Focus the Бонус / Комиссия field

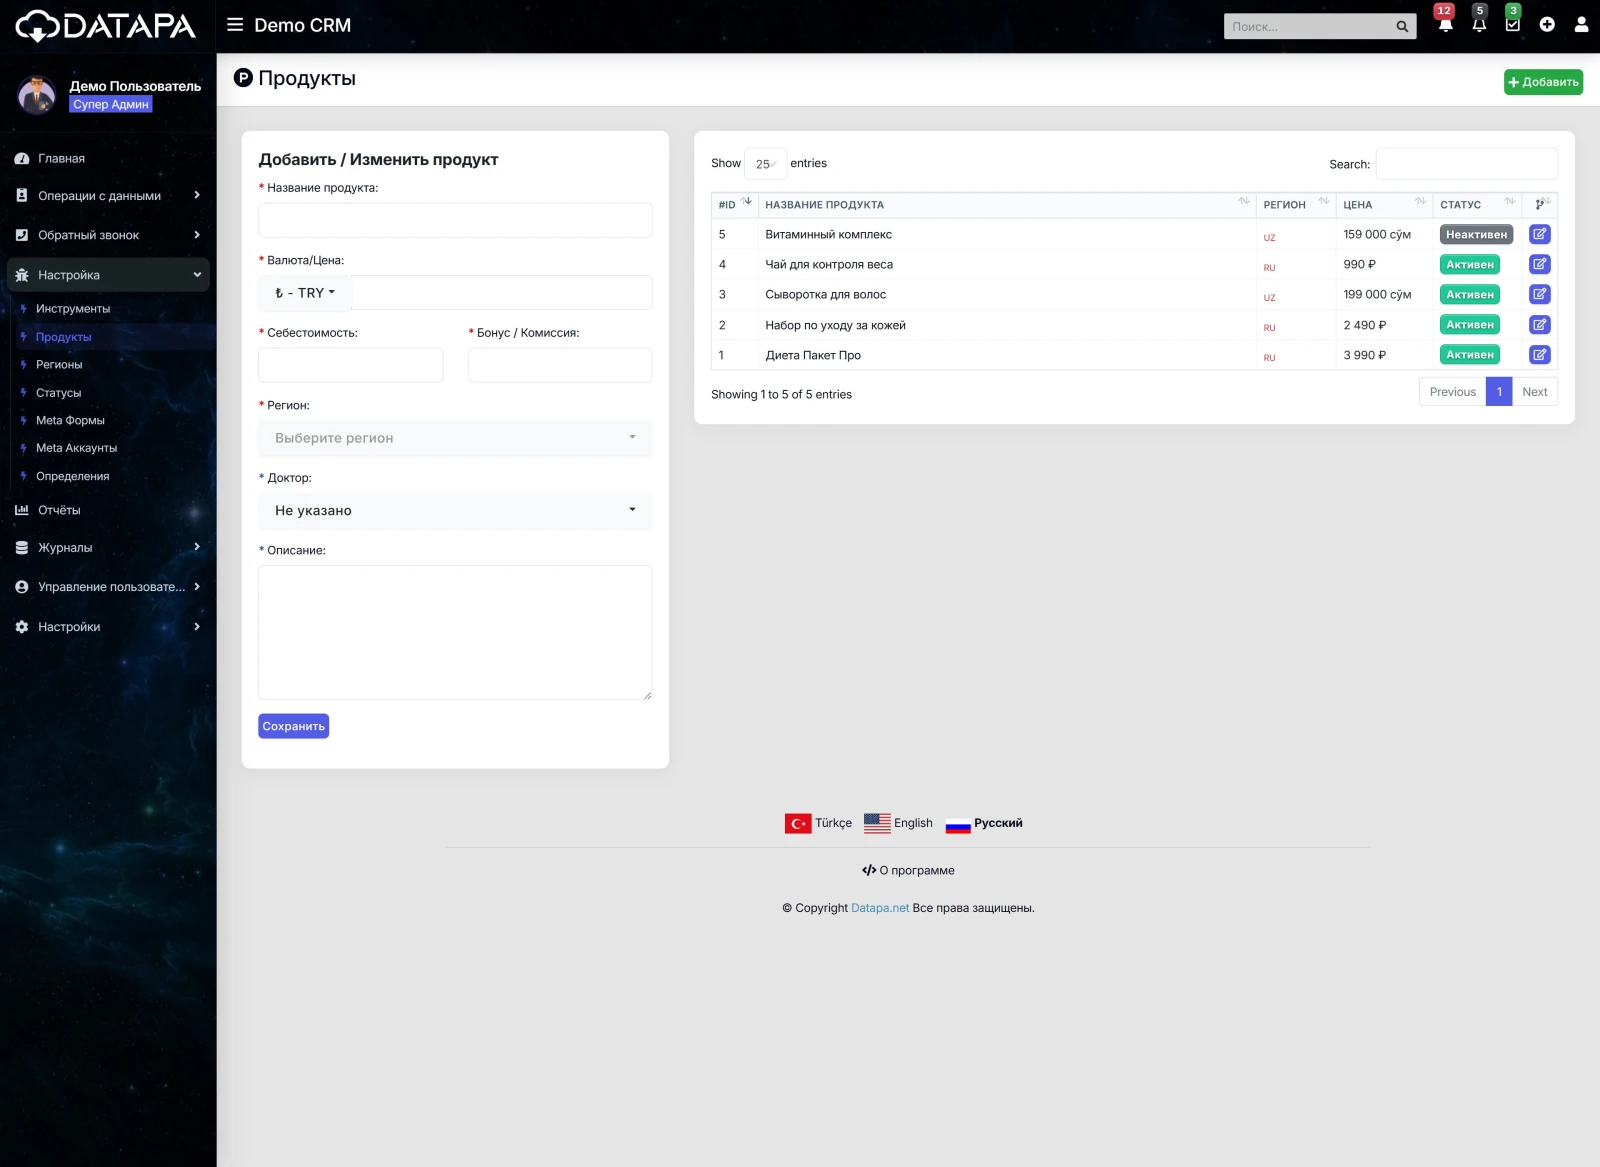point(560,365)
